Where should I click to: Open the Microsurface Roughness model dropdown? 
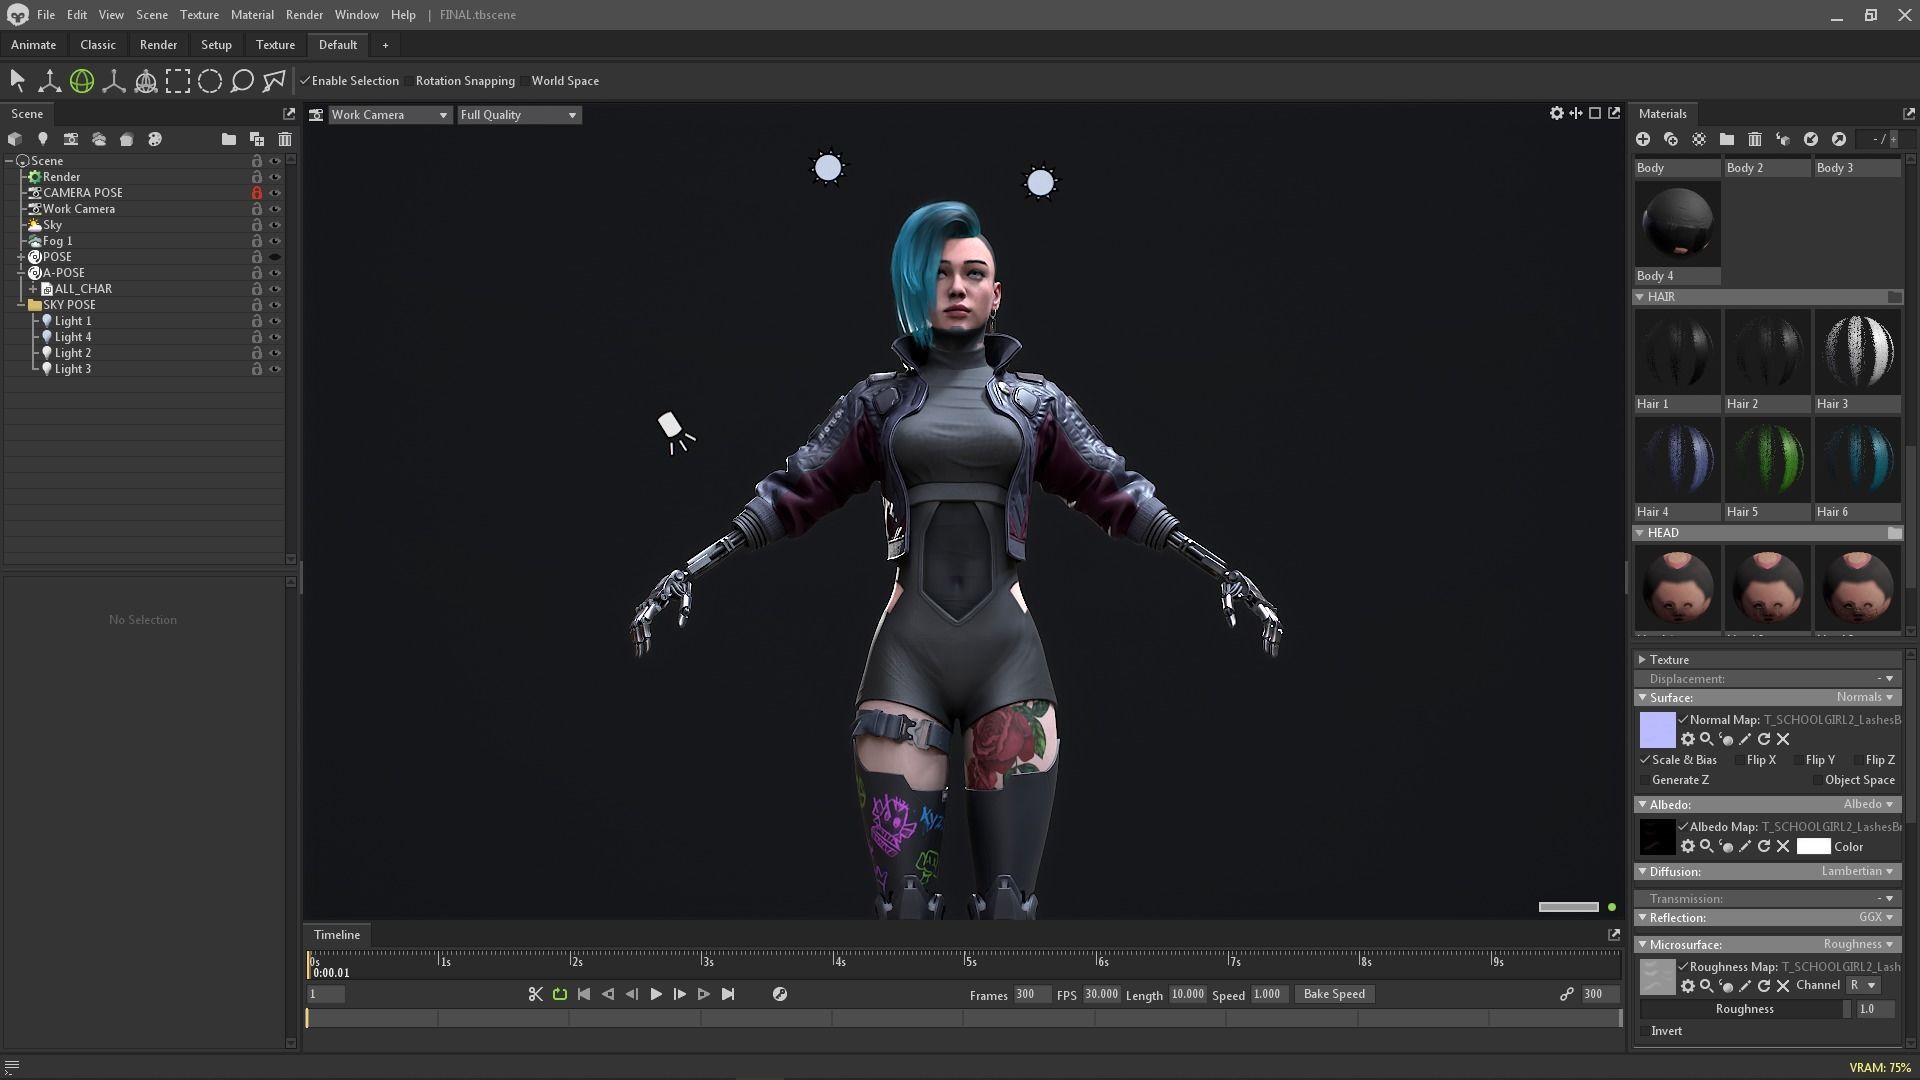pyautogui.click(x=1859, y=944)
